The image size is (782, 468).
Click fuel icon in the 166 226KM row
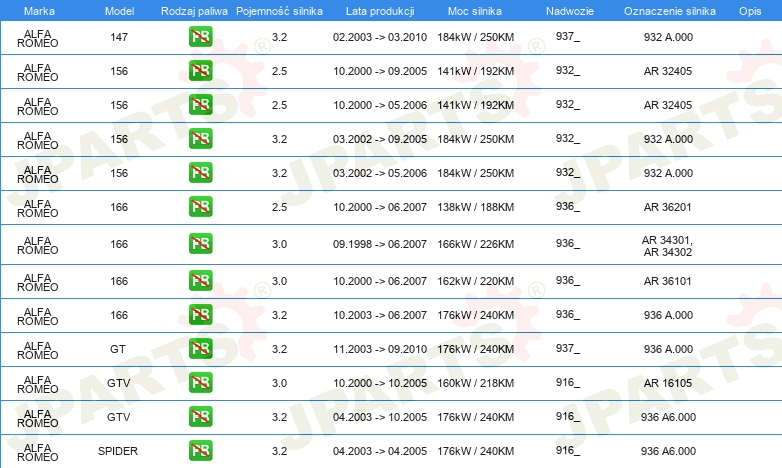[x=200, y=244]
